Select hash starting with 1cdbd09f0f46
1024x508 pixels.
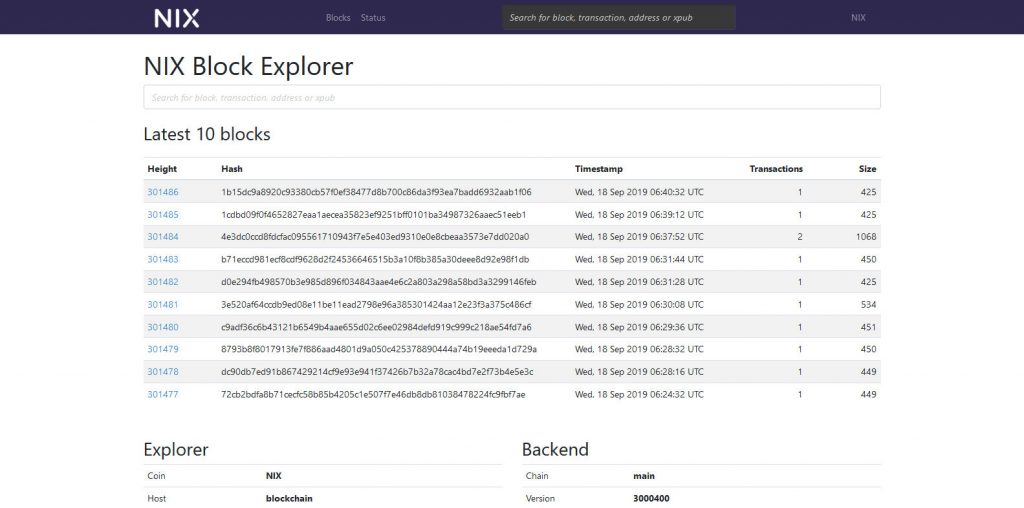click(x=374, y=215)
